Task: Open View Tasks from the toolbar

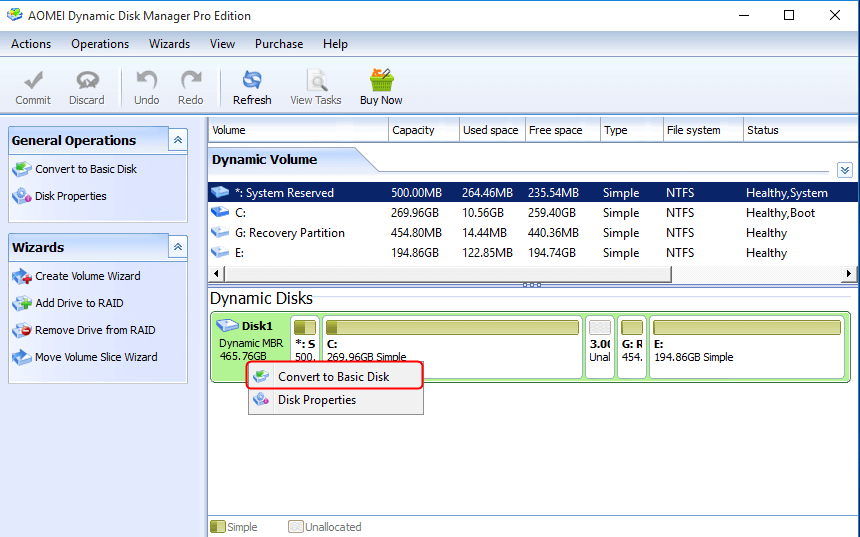Action: pos(316,88)
